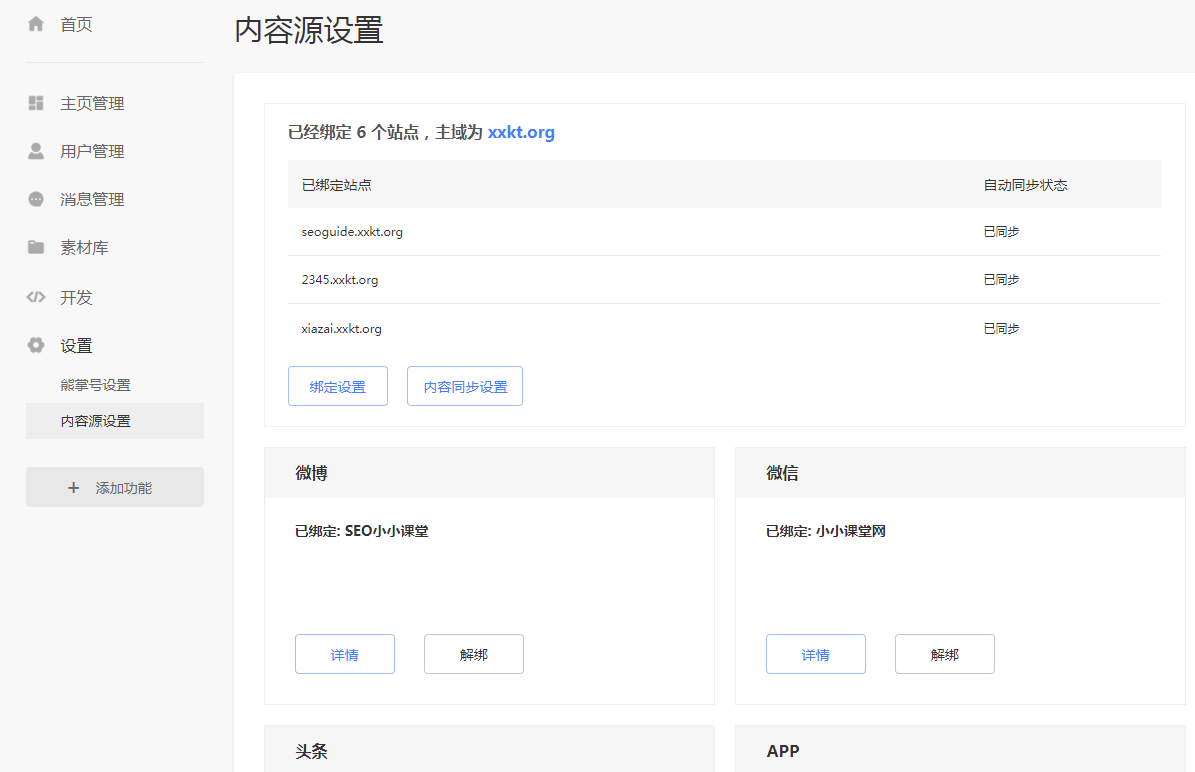Click the 已绑定站点 column header
1195x772 pixels.
click(x=336, y=184)
